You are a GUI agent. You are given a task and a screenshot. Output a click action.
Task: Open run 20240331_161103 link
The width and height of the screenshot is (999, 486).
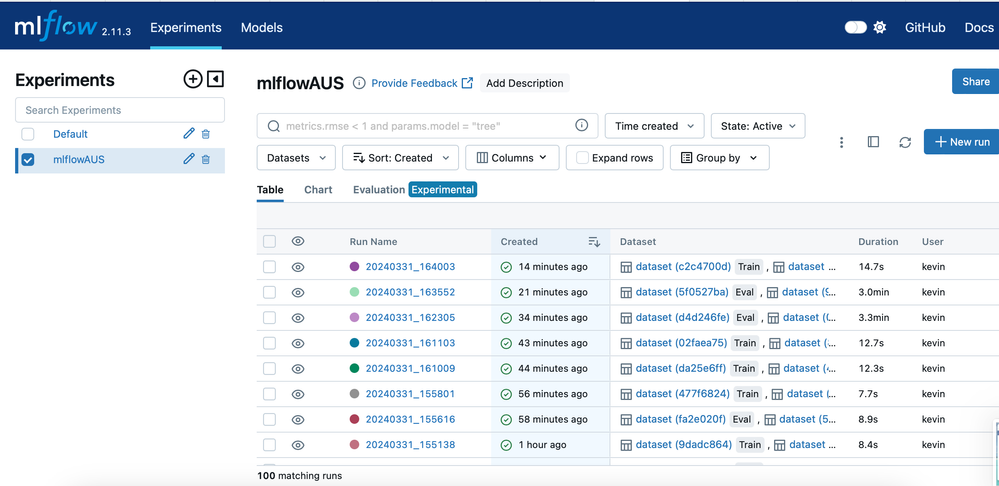click(410, 343)
